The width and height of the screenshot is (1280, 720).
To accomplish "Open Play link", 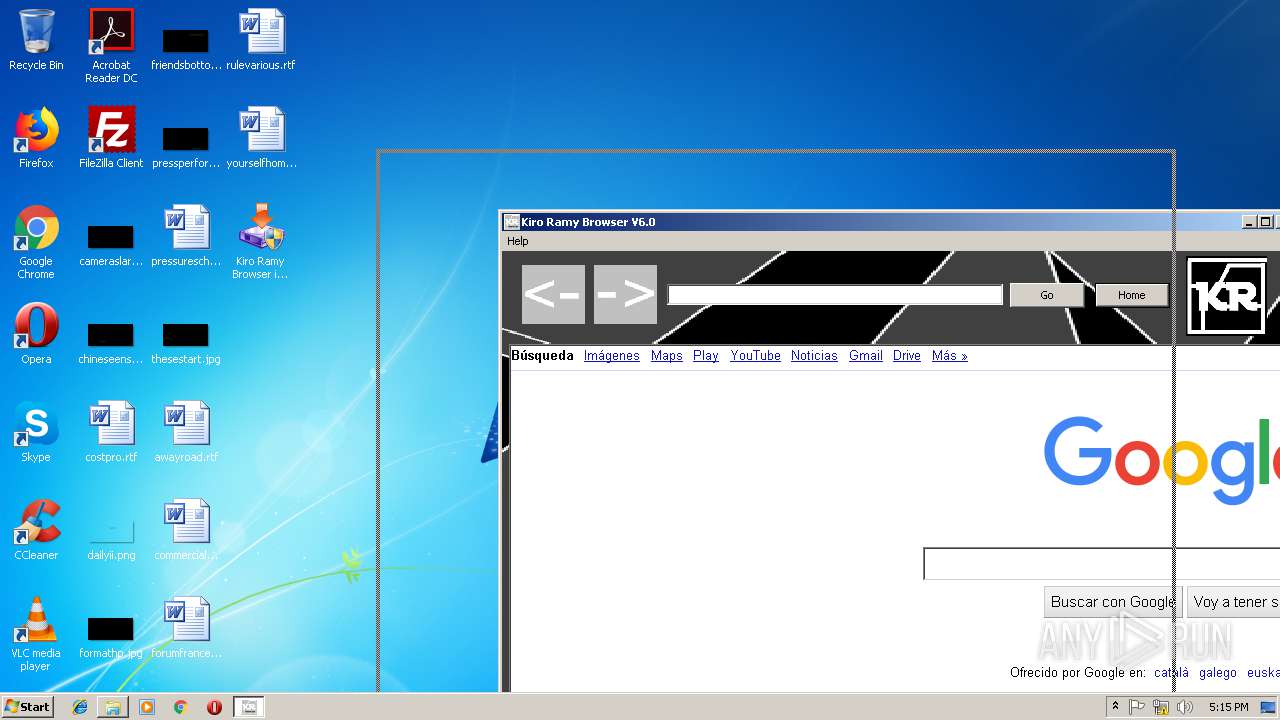I will click(706, 356).
